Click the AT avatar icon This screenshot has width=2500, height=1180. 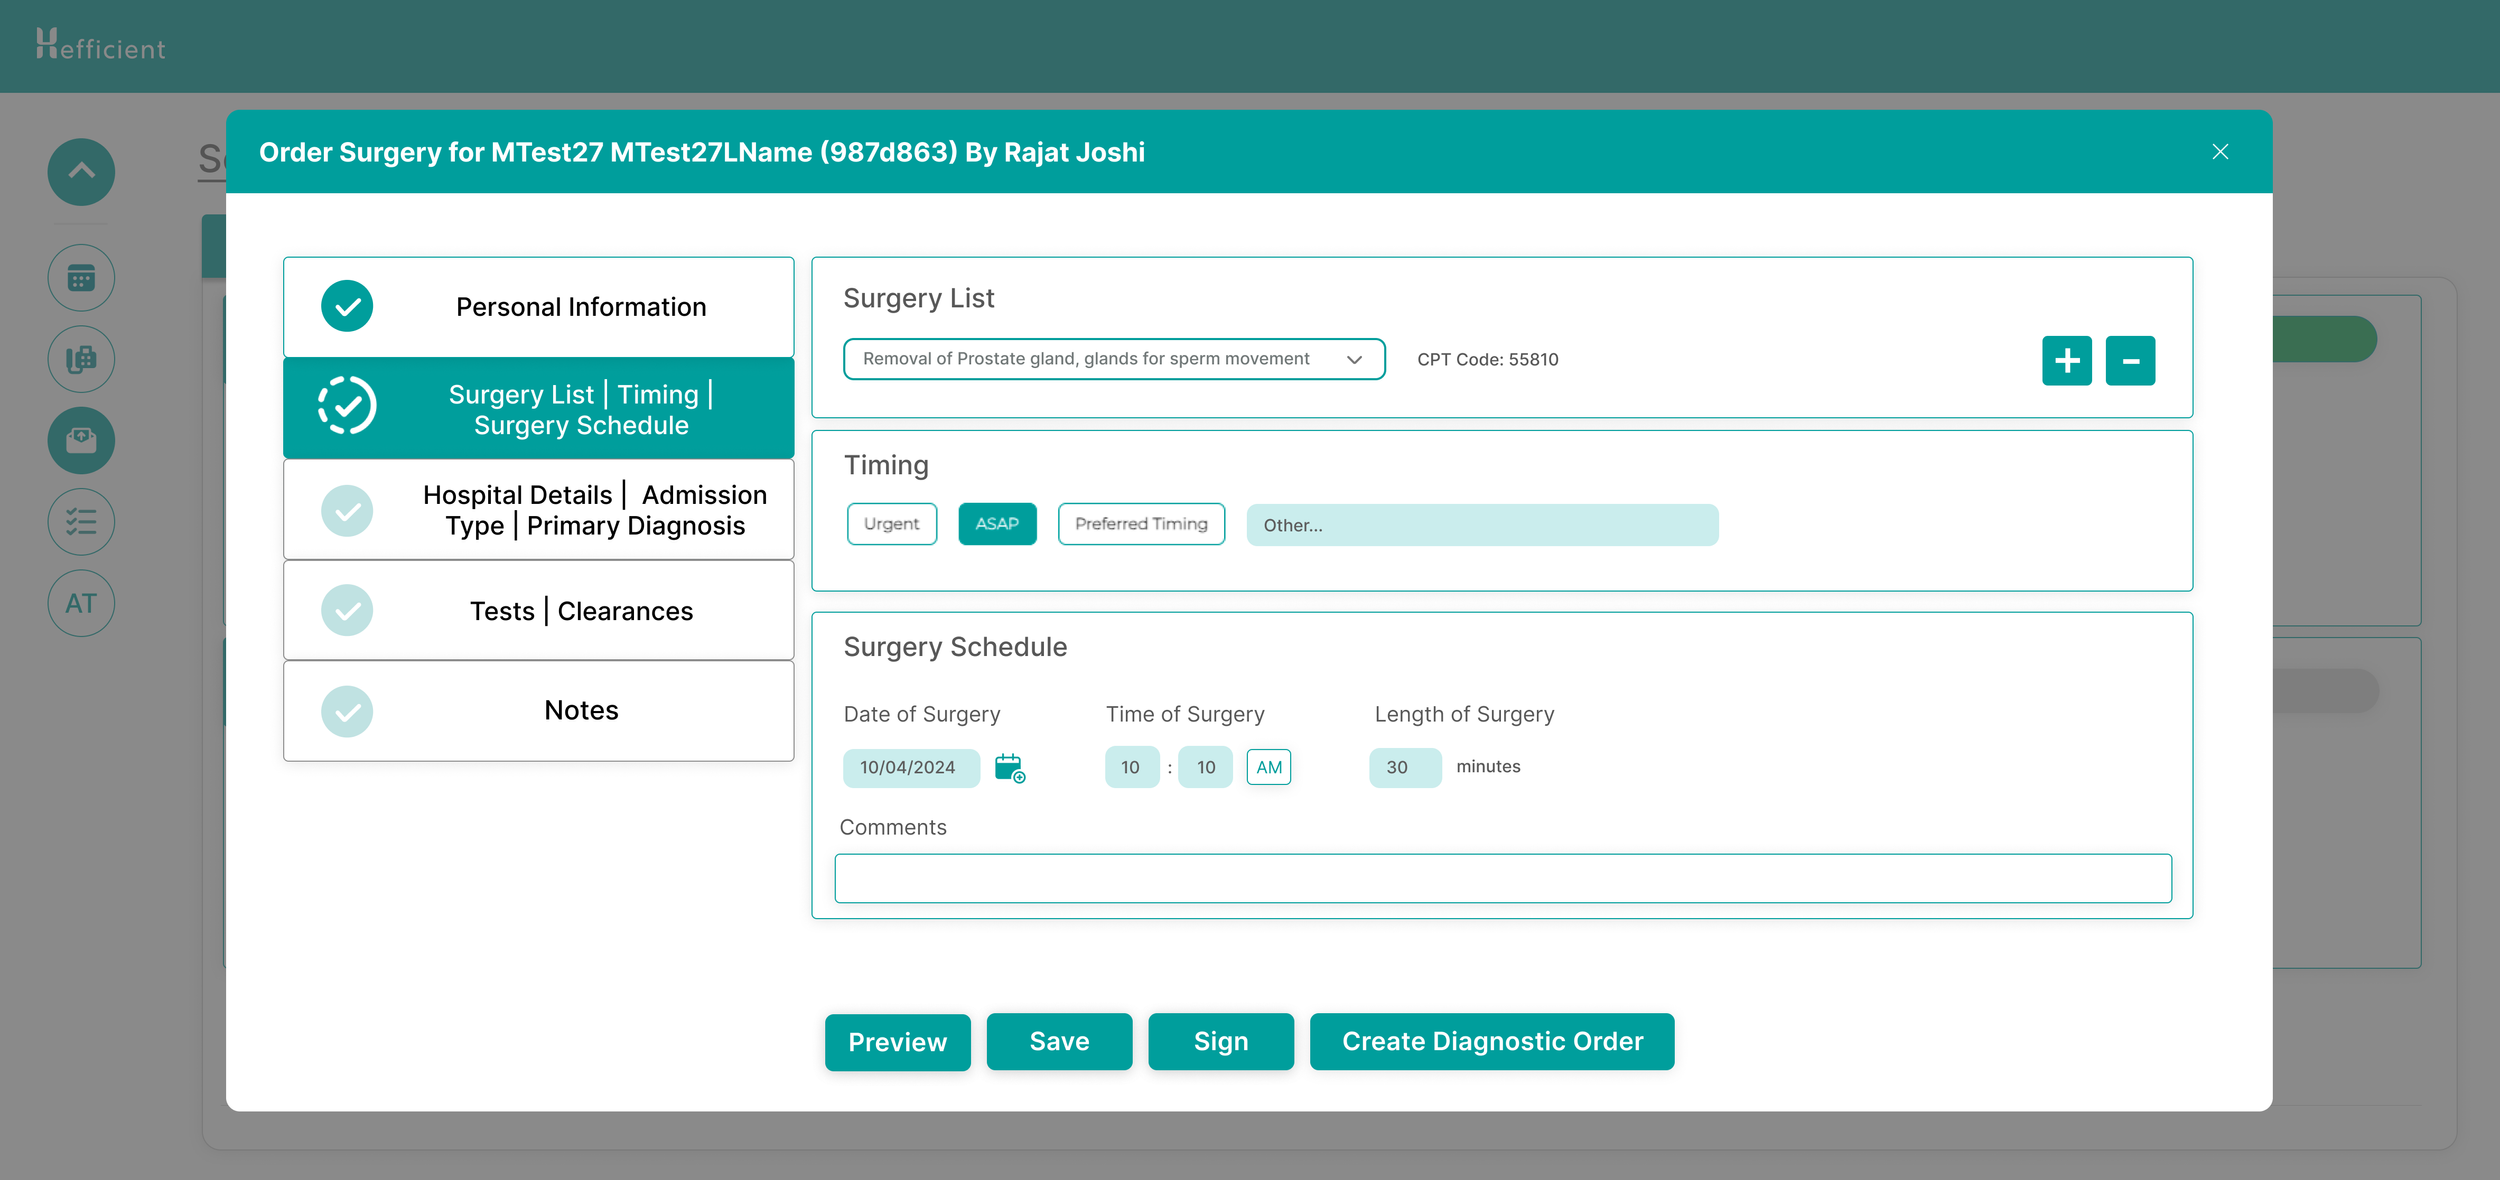(81, 603)
